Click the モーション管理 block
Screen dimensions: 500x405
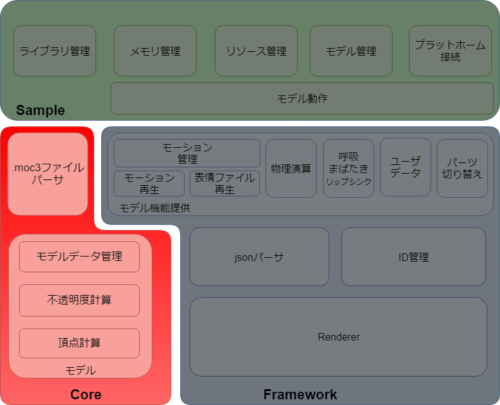pyautogui.click(x=187, y=153)
